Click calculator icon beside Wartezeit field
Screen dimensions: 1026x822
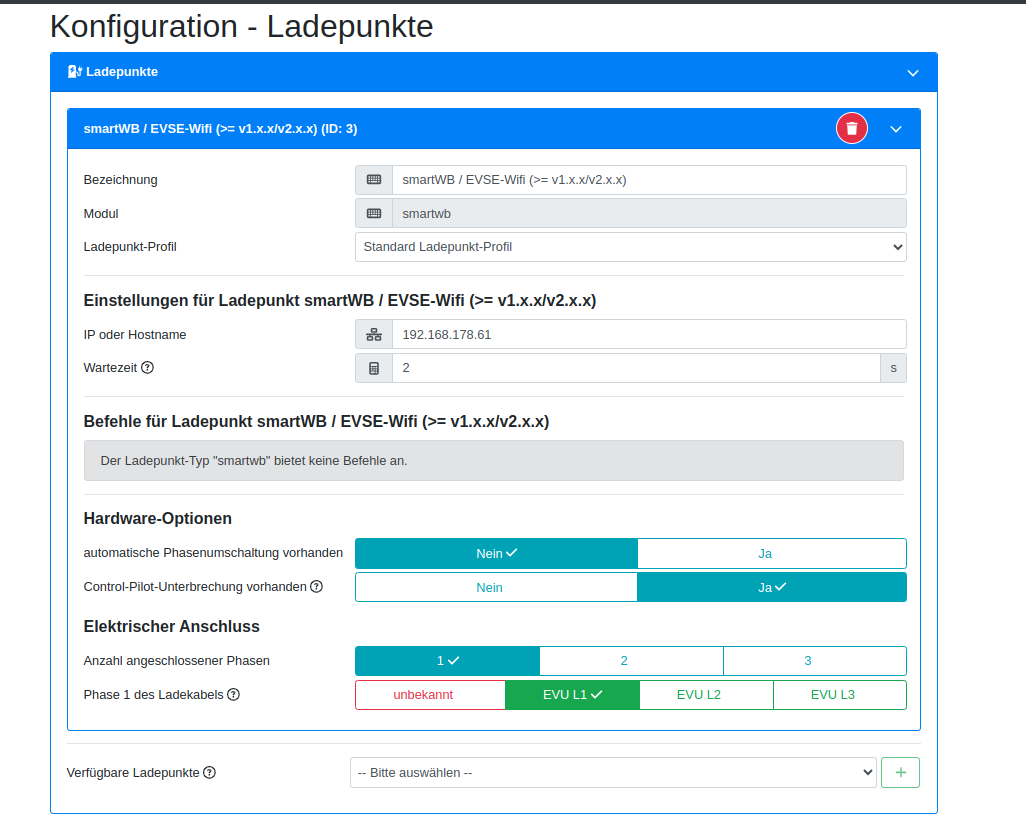pos(374,368)
